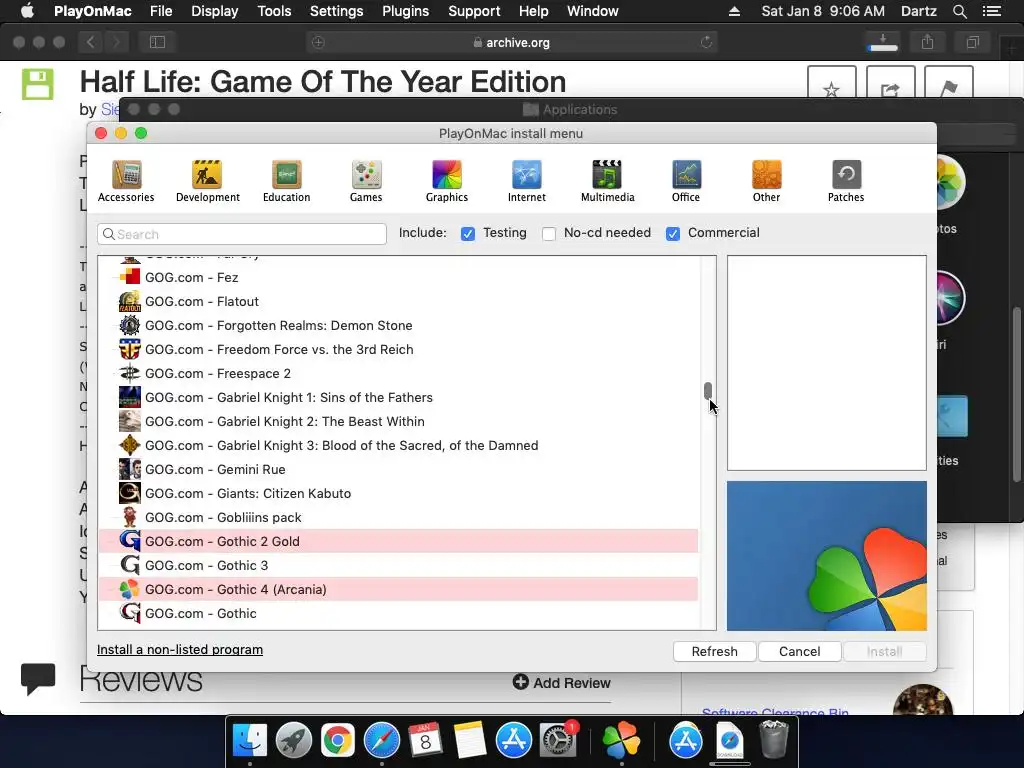Open the Games category

366,182
